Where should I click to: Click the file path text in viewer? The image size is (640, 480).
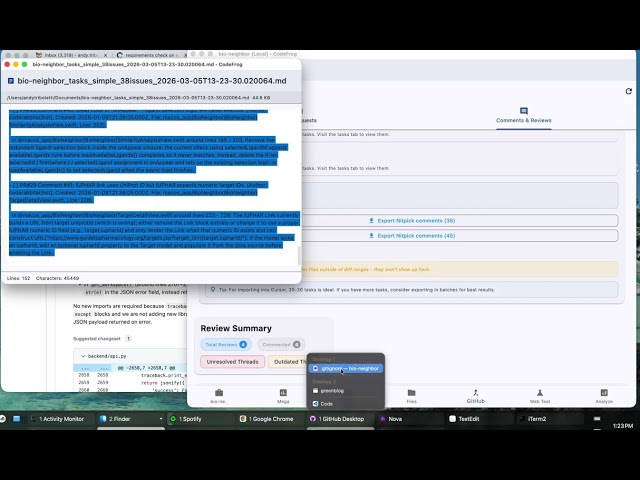pos(128,98)
